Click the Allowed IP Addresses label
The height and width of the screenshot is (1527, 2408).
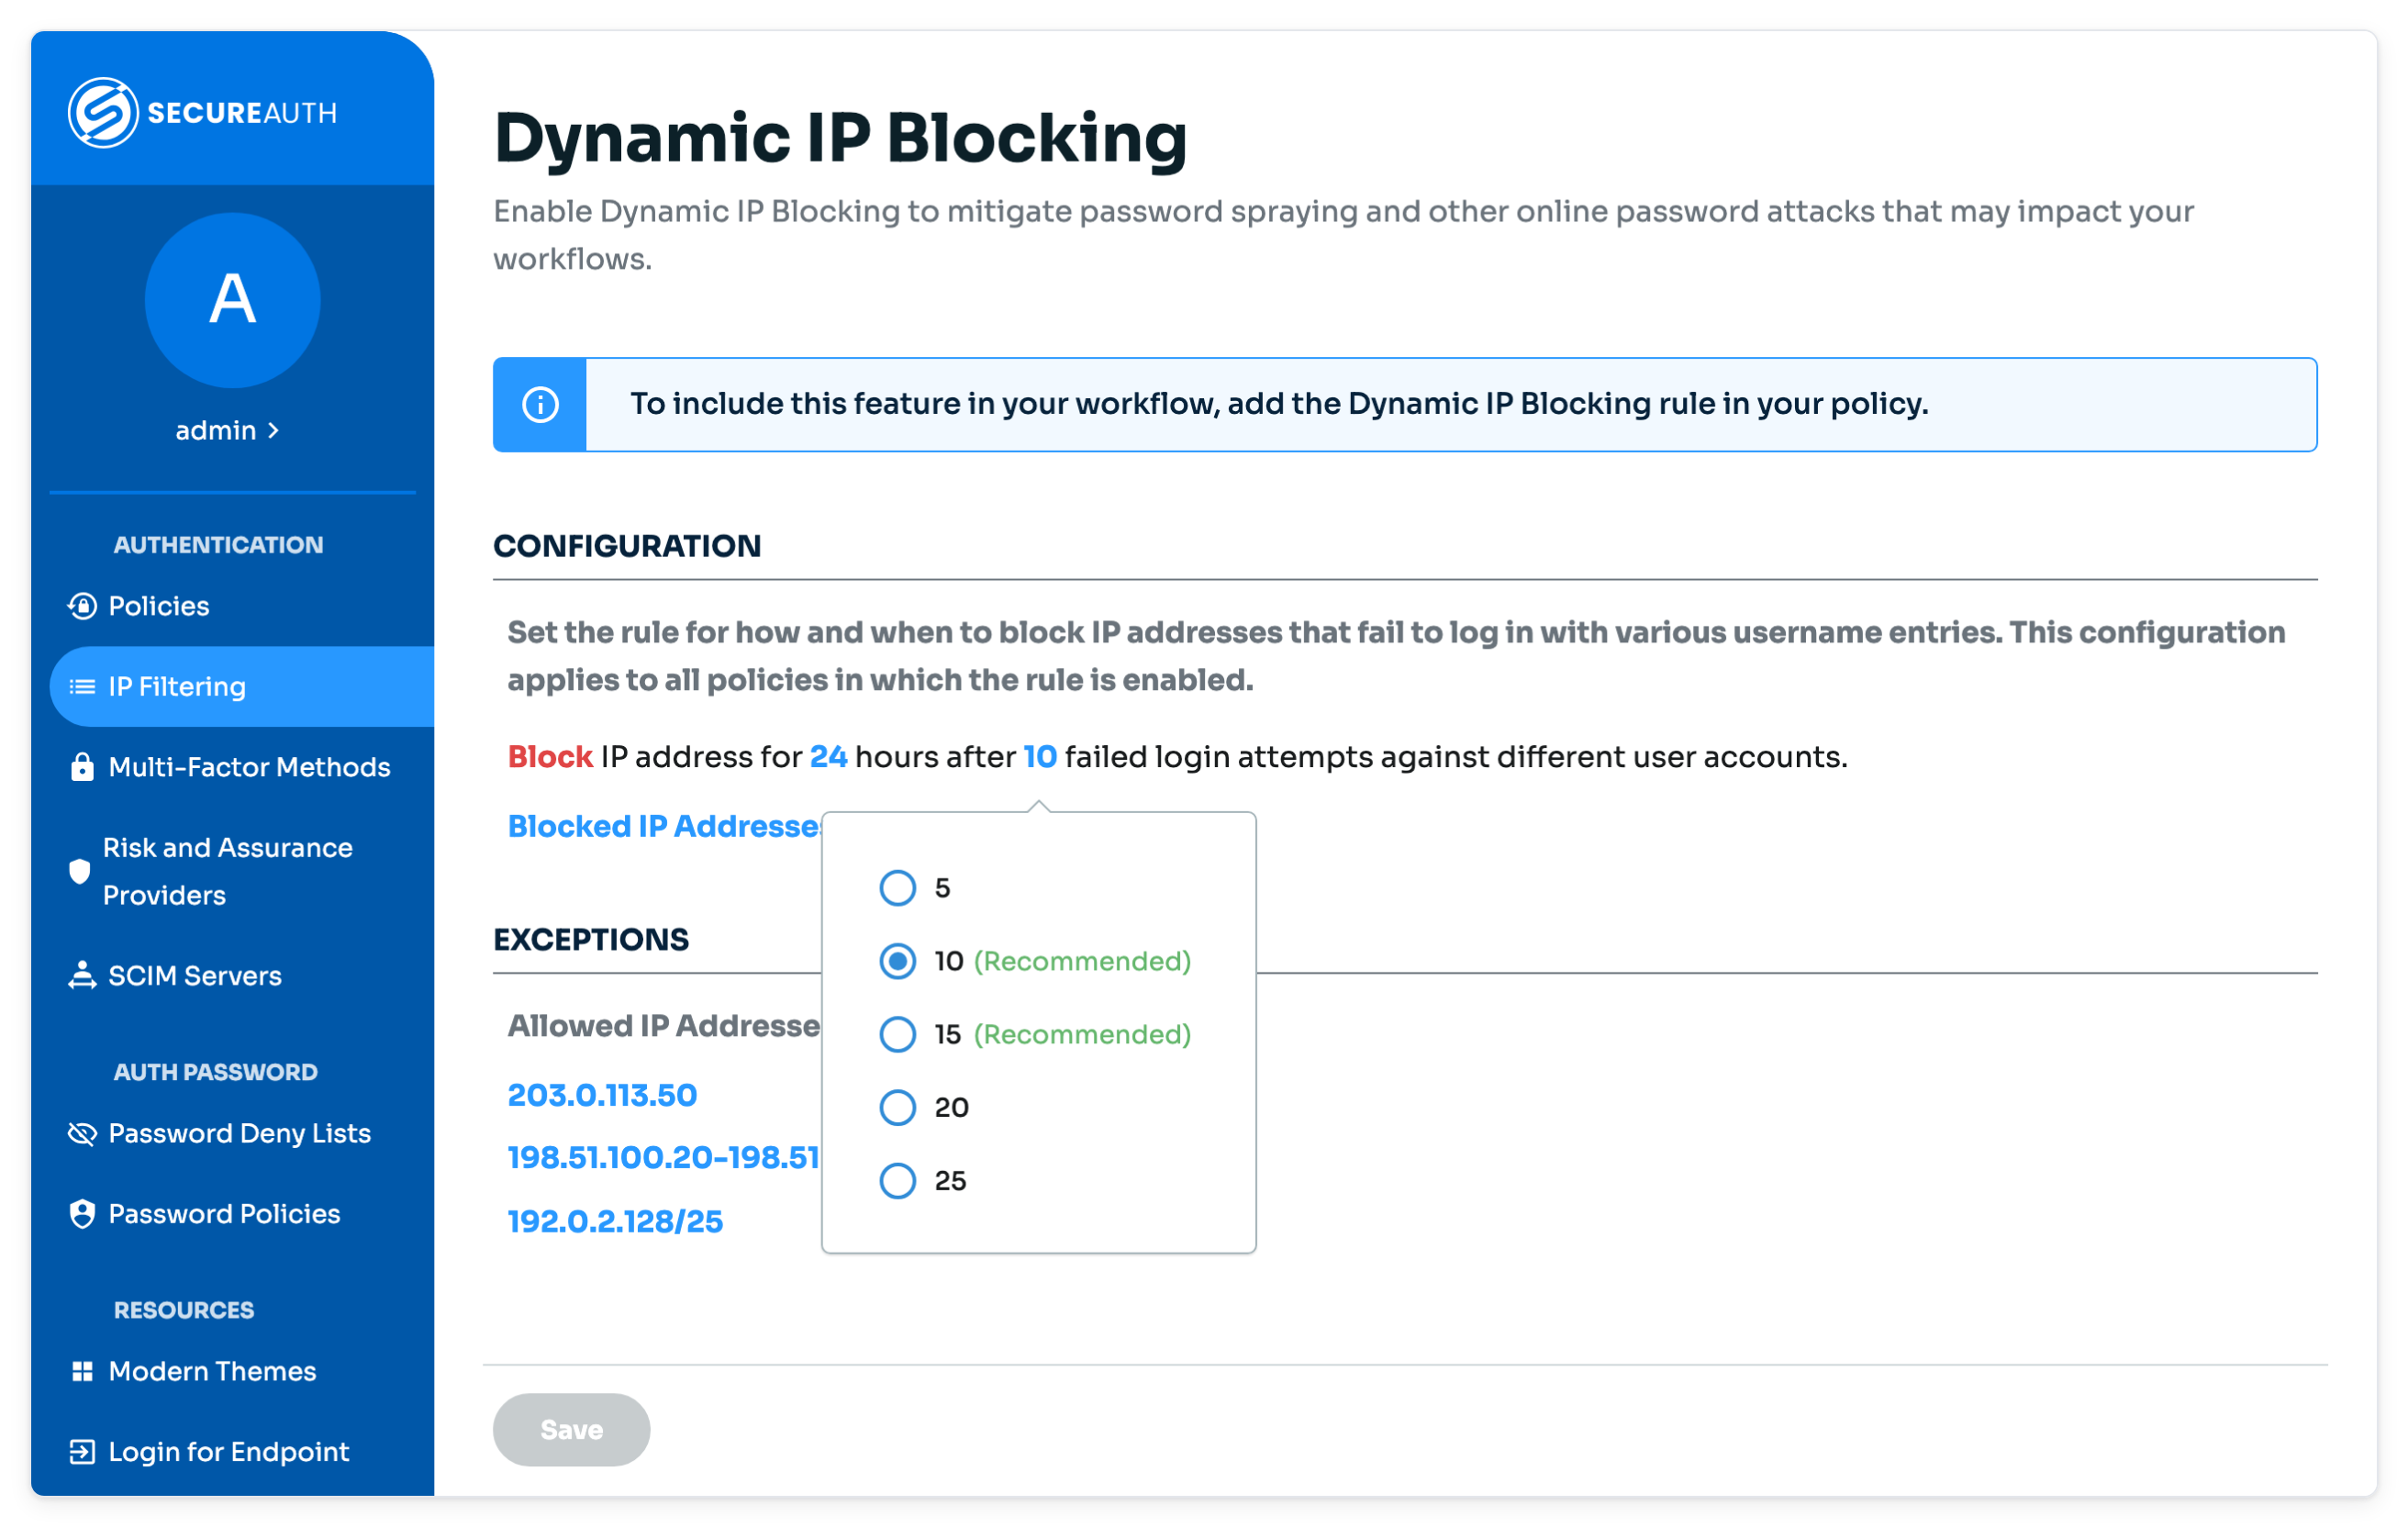(664, 1026)
